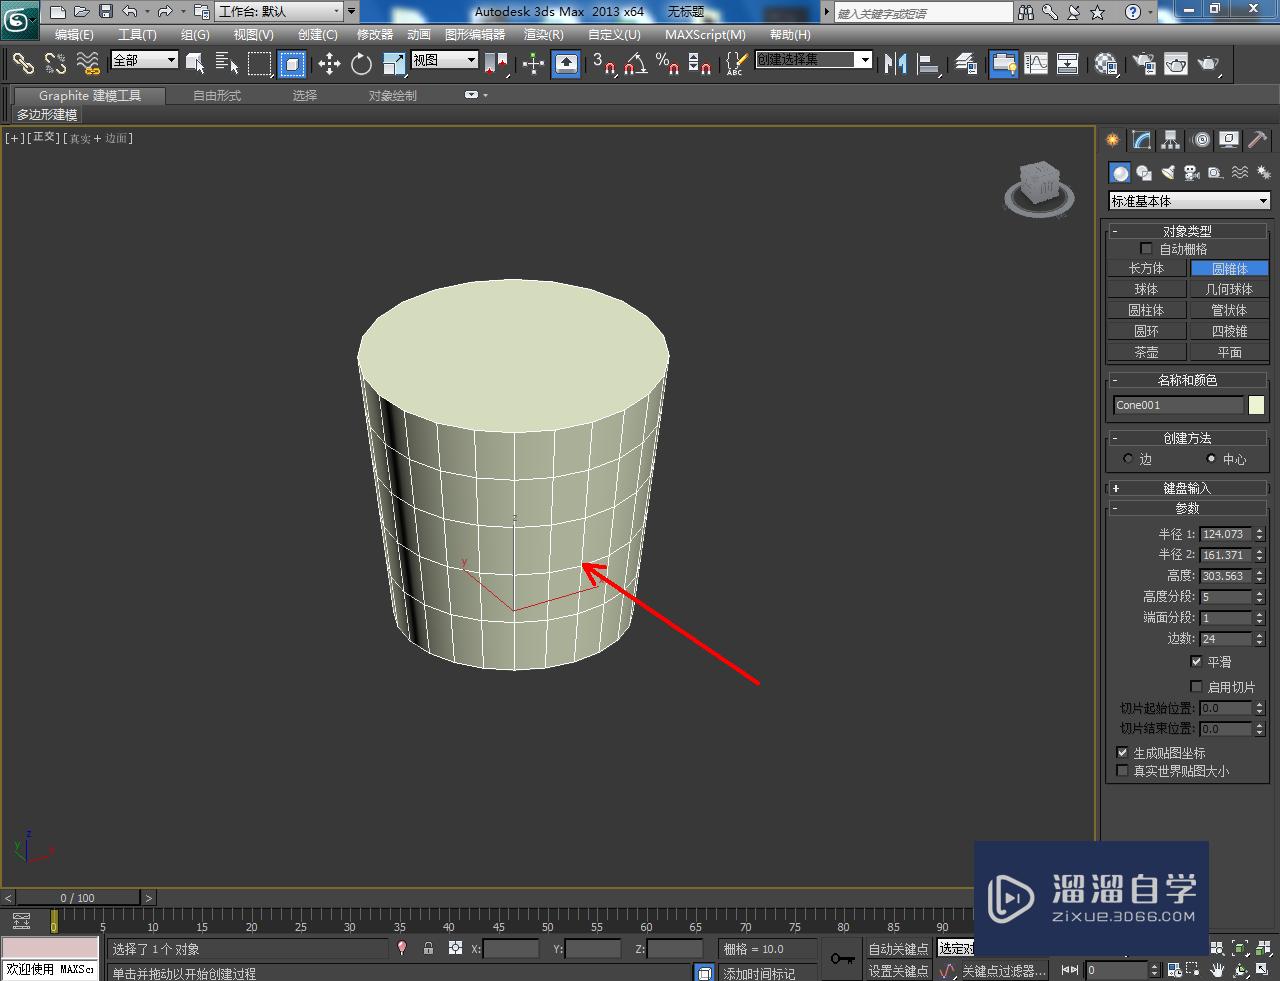Screen dimensions: 1280x981
Task: Open the Align tool
Action: tap(929, 64)
